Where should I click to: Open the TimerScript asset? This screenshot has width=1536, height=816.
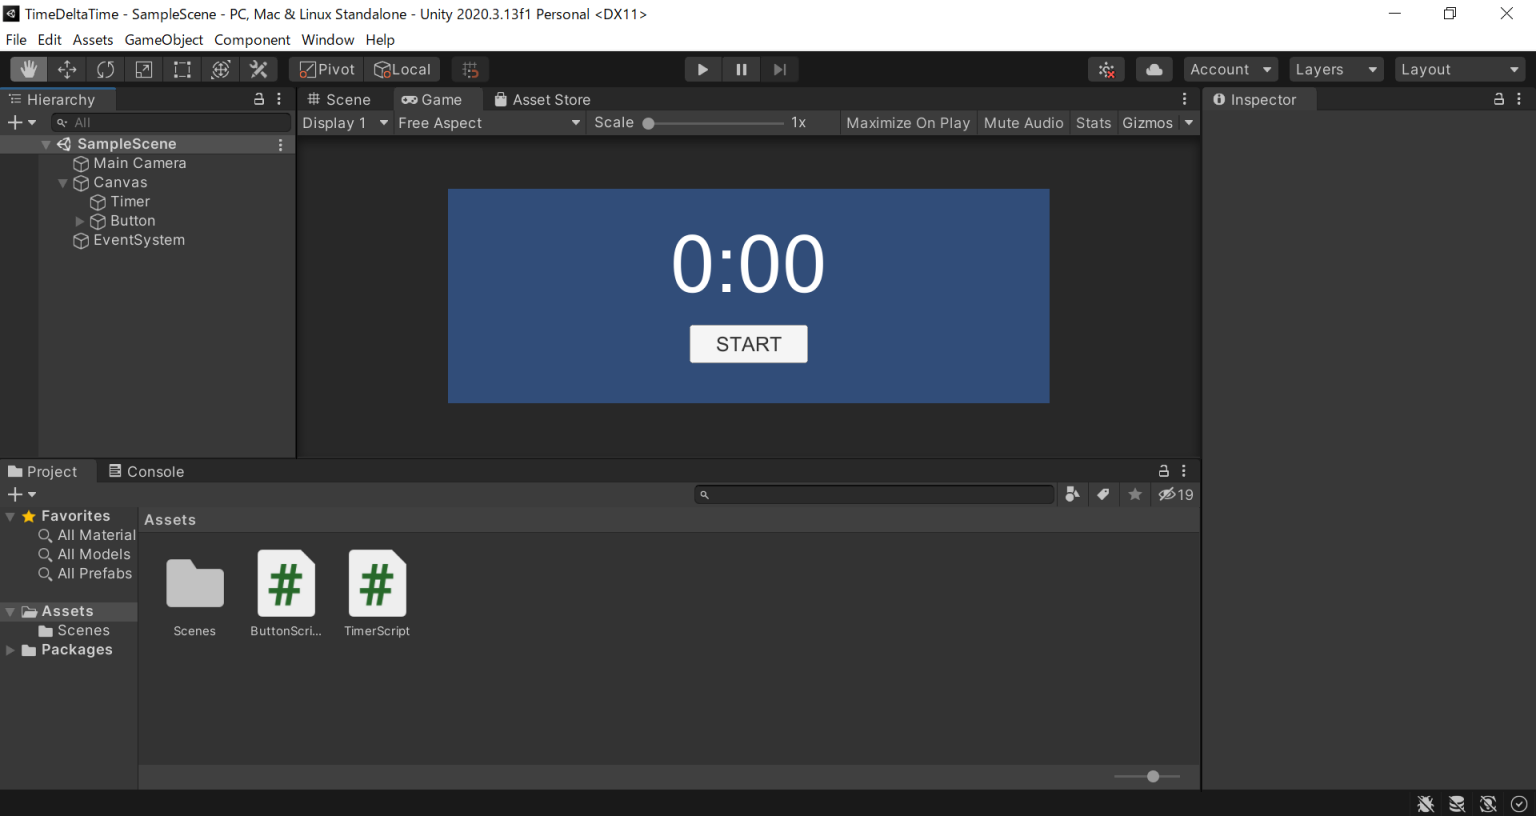click(x=377, y=585)
